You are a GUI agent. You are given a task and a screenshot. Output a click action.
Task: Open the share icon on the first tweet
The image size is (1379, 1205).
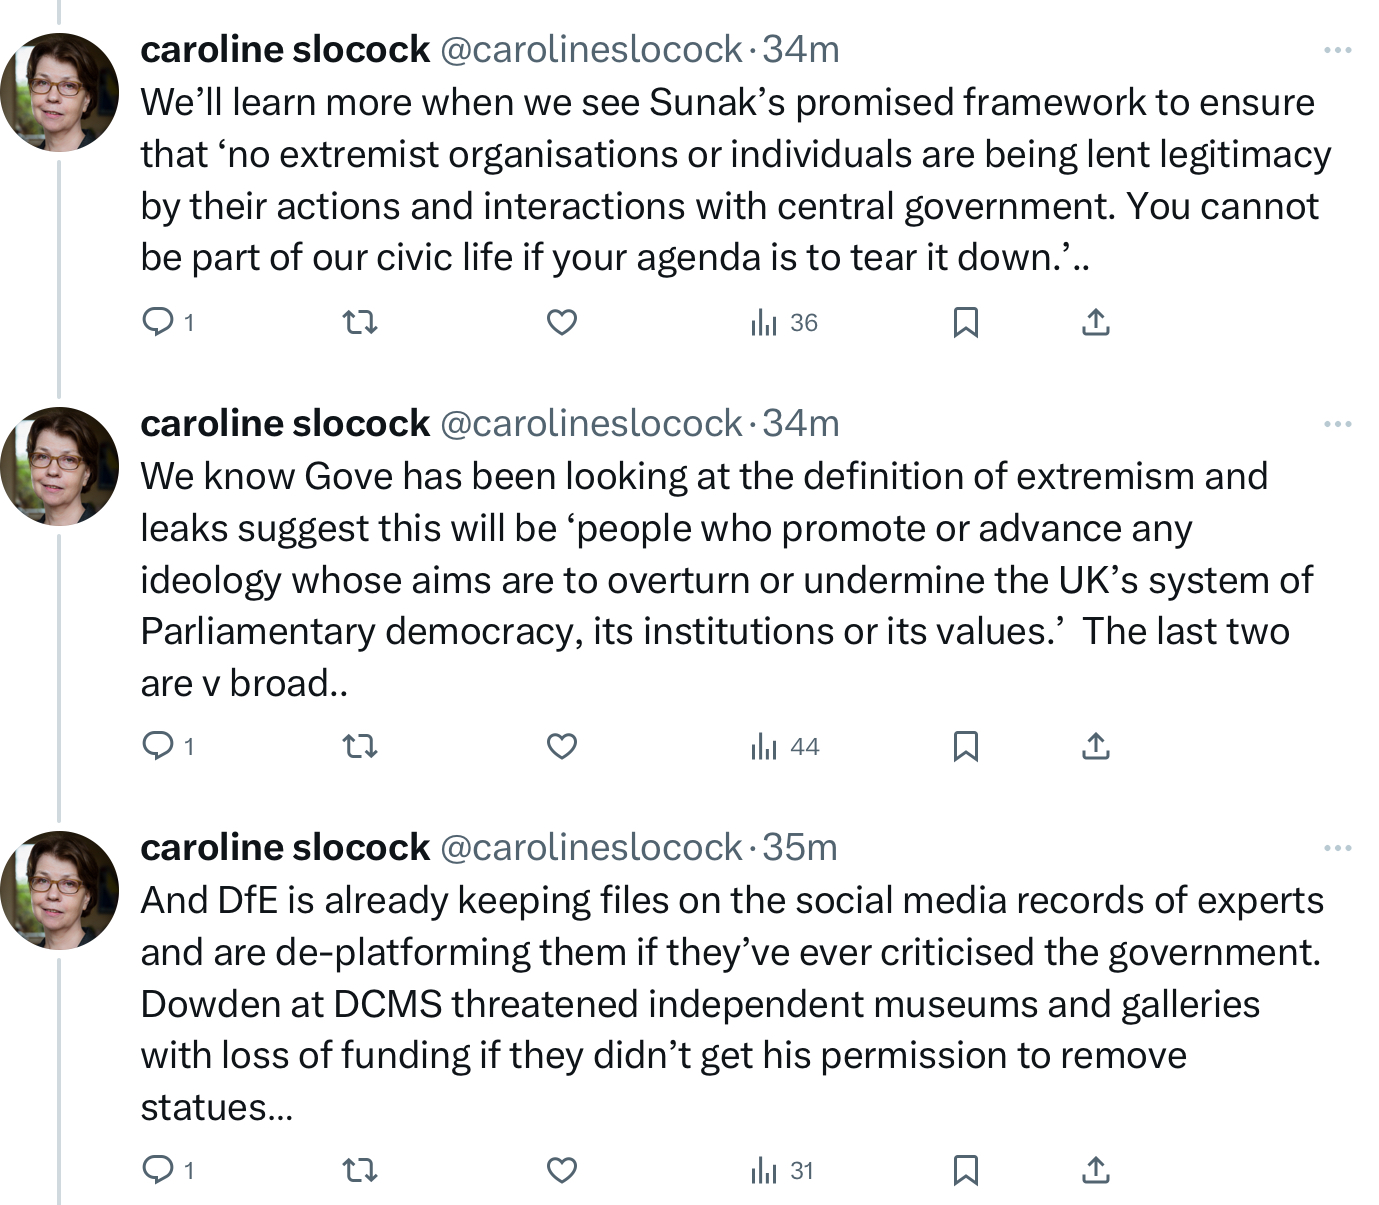(x=1096, y=322)
